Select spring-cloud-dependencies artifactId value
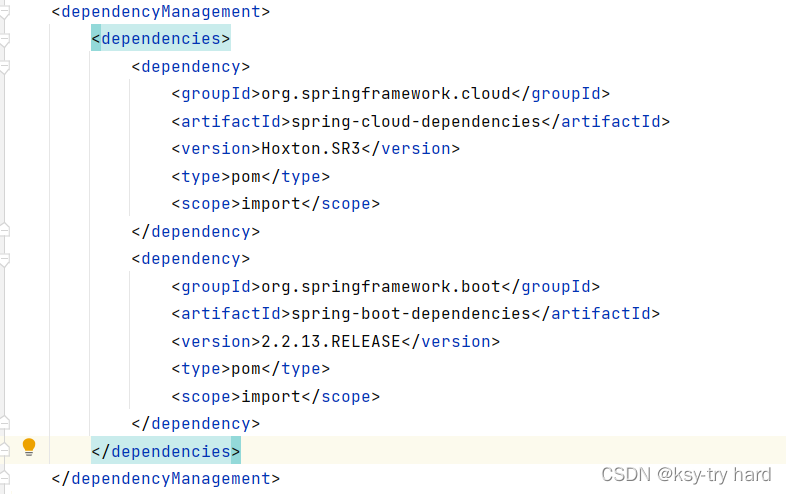Viewport: 786px width, 494px height. (x=416, y=121)
